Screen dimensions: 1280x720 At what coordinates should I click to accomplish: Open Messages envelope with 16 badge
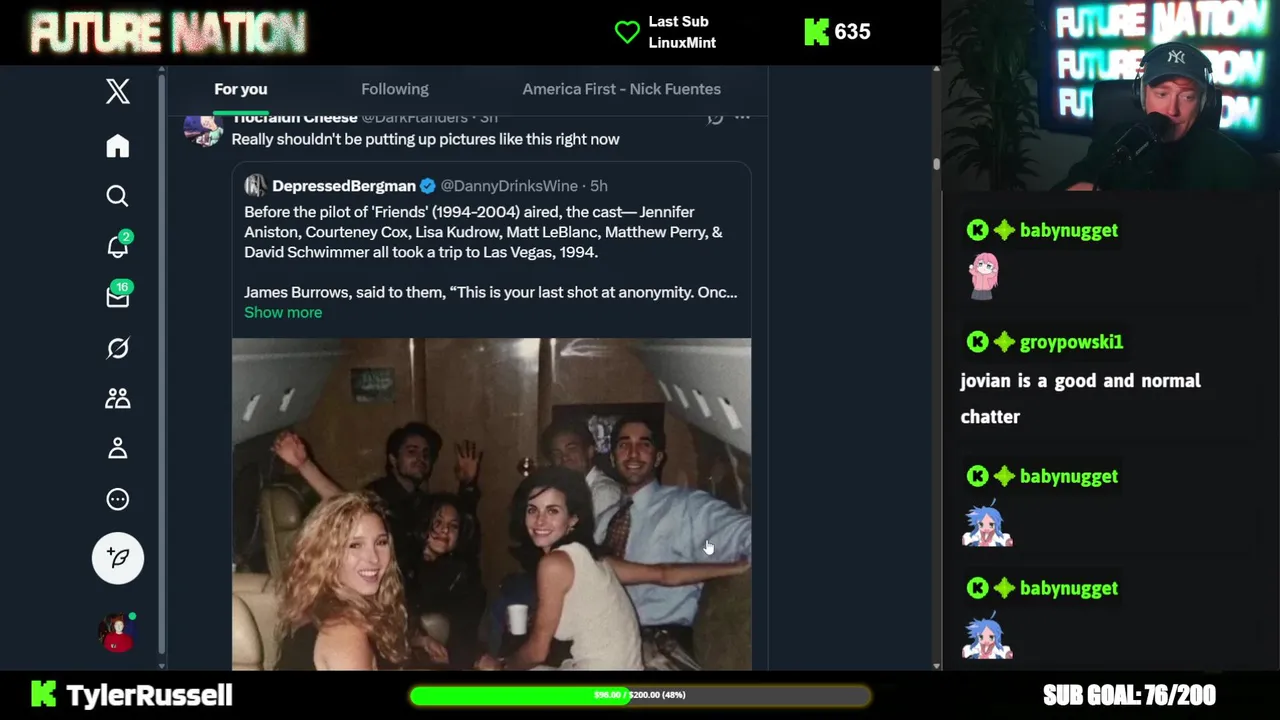[118, 296]
